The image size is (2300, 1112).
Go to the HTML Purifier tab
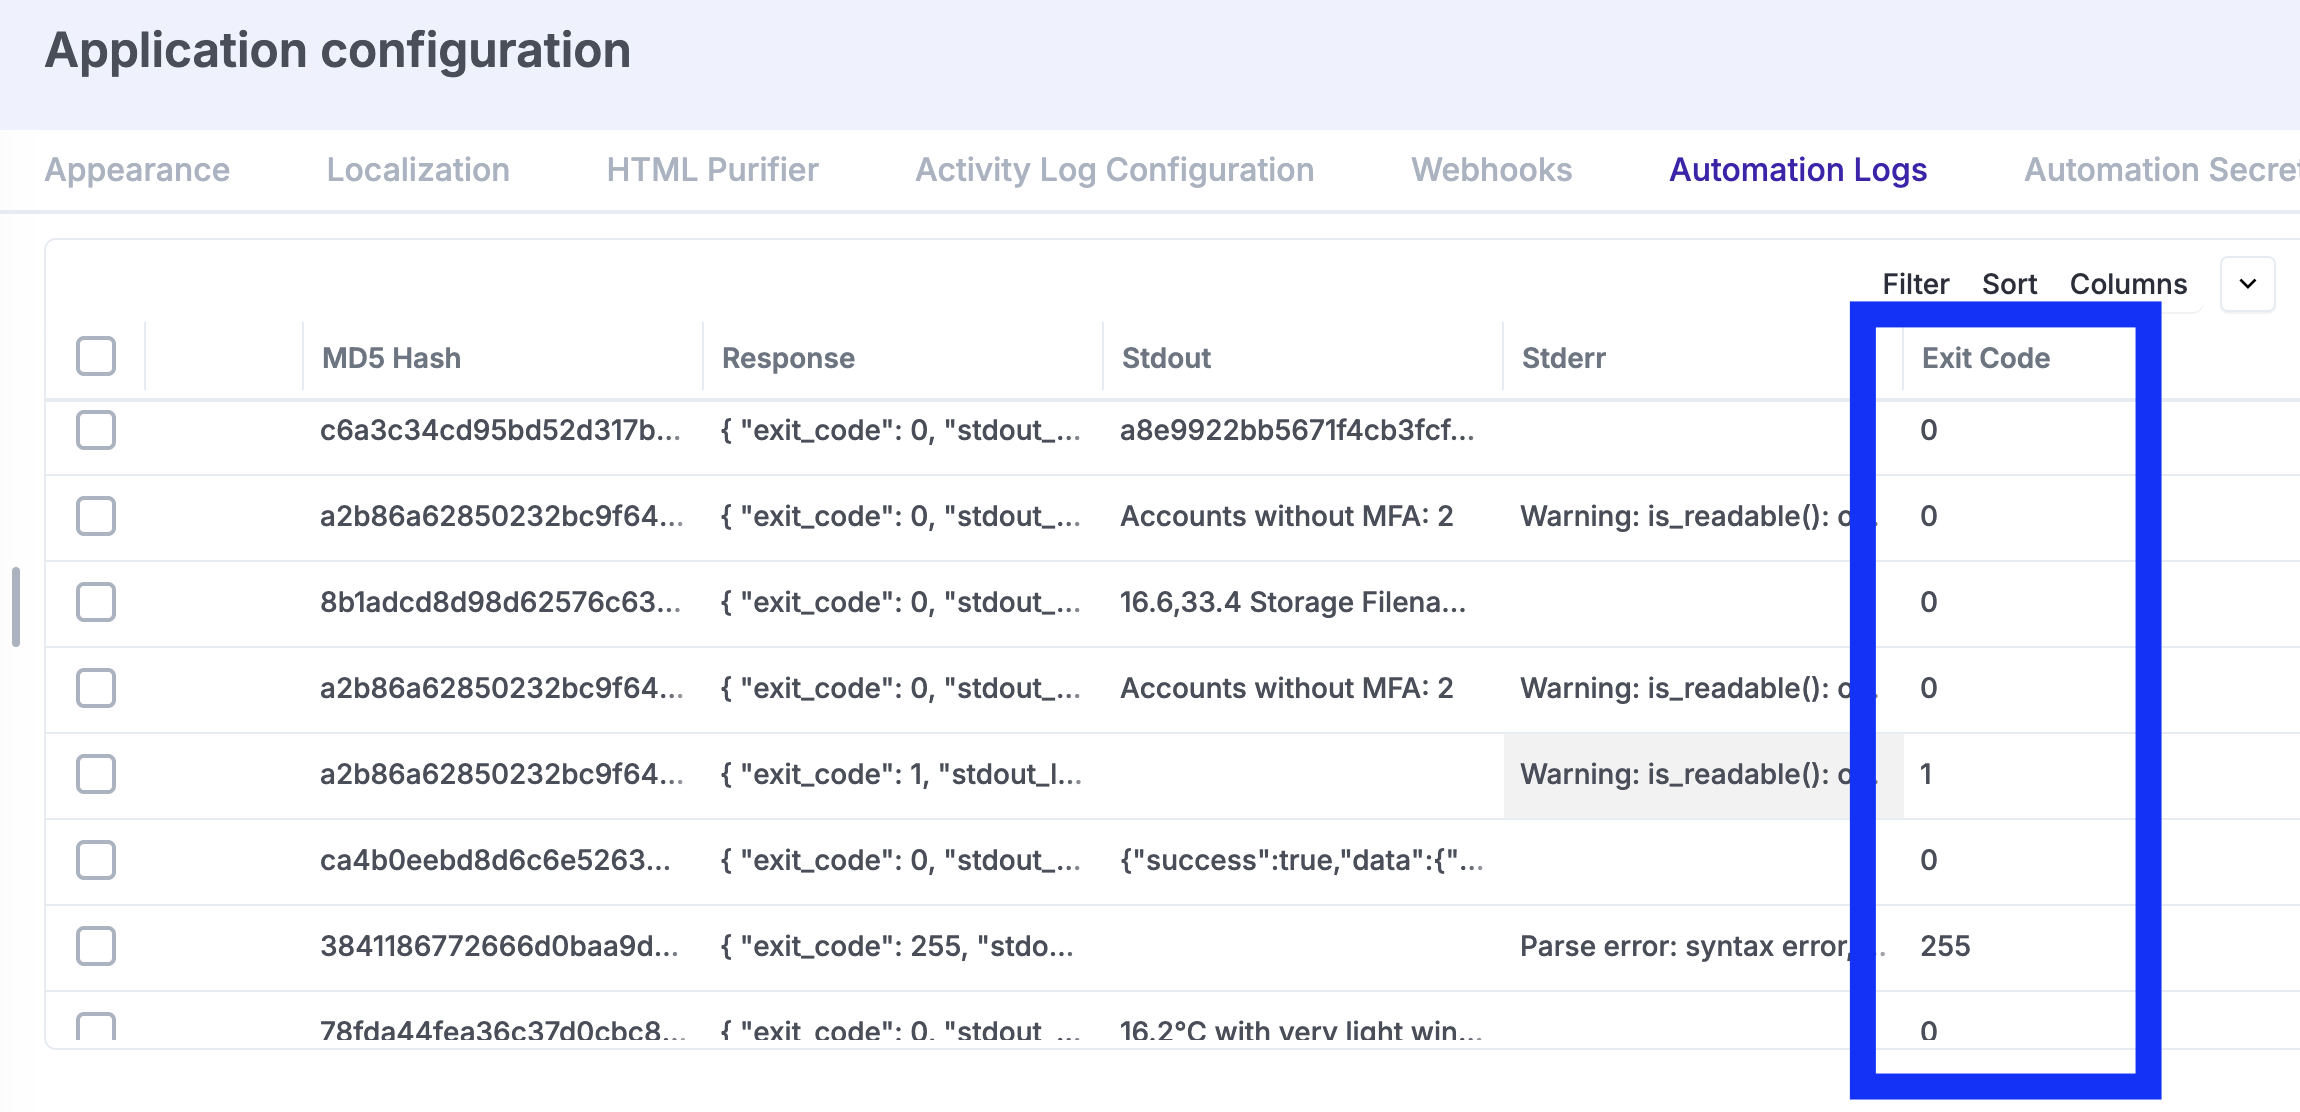(712, 170)
